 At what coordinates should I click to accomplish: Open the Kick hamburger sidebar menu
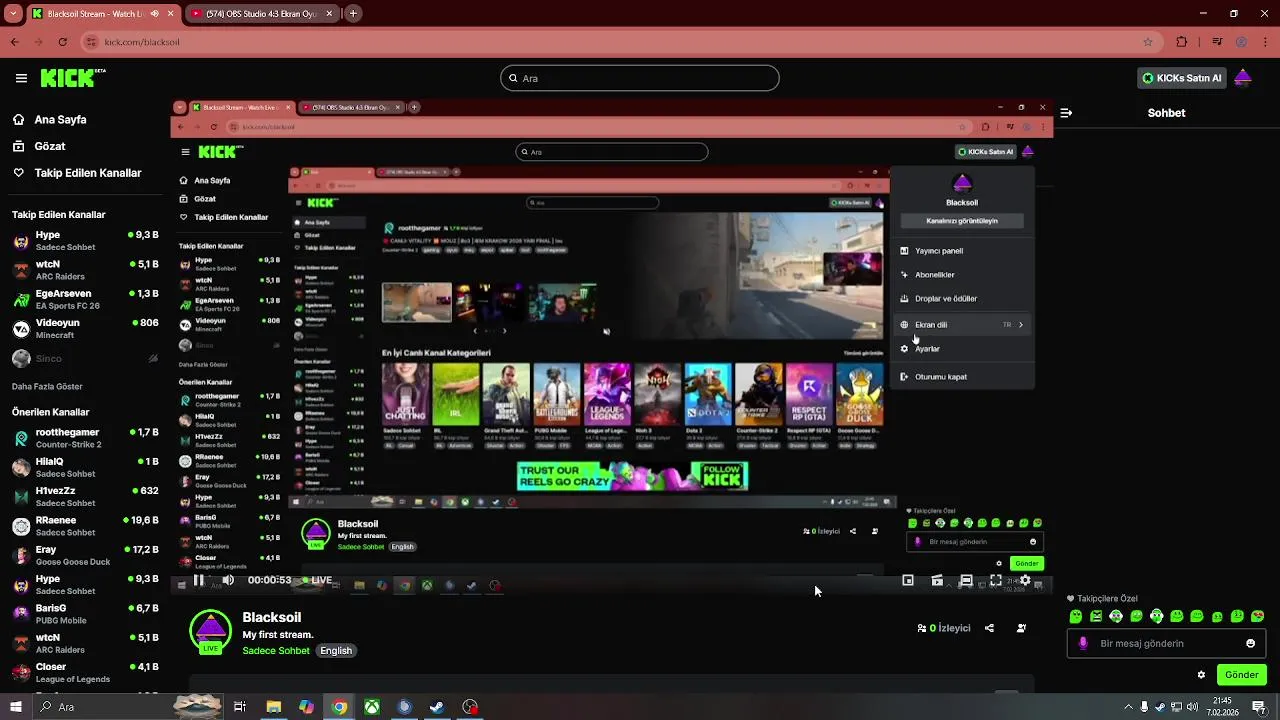(21, 78)
